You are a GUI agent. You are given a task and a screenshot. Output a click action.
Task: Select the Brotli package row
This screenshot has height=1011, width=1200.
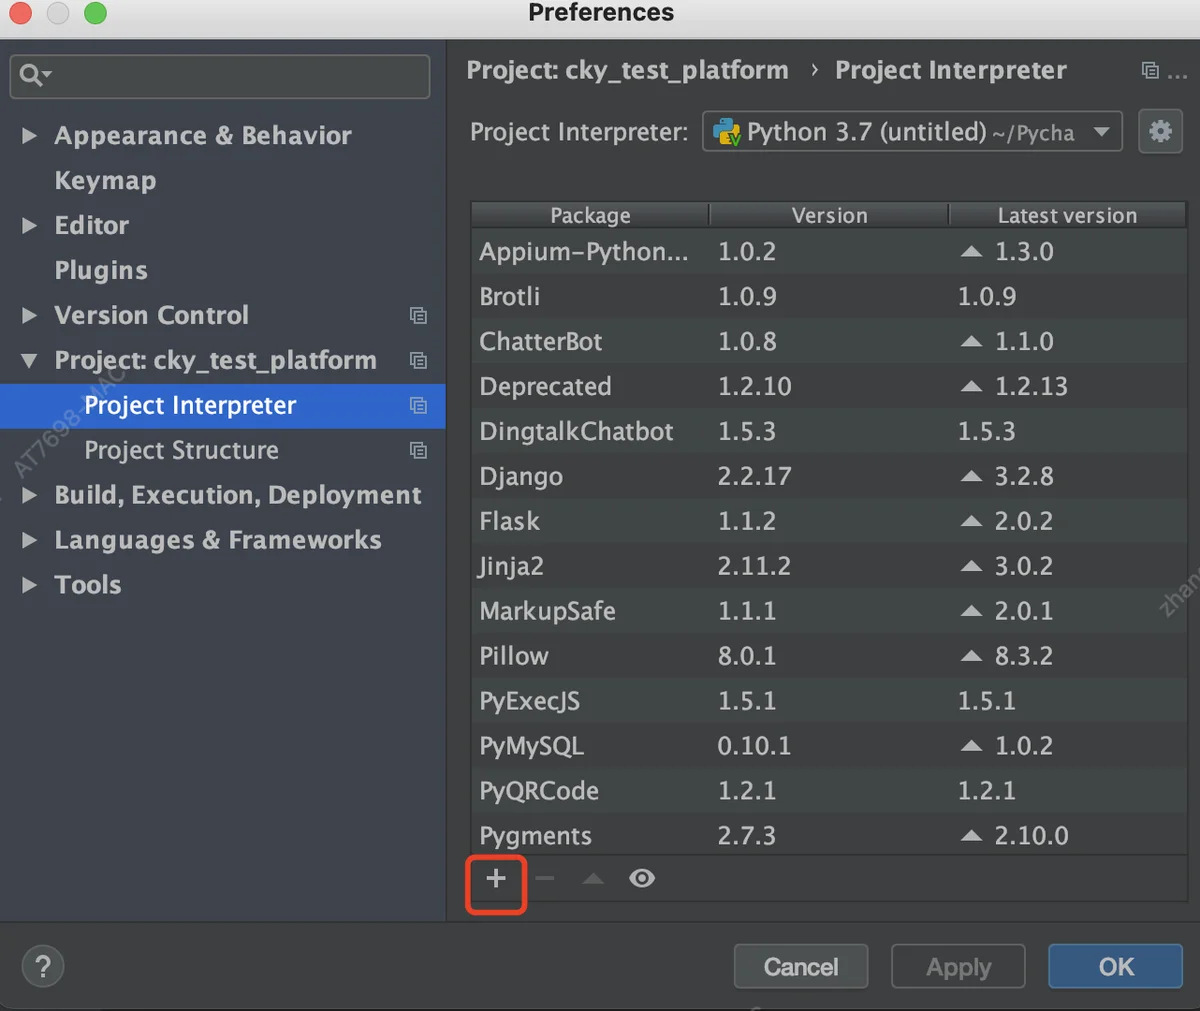829,297
